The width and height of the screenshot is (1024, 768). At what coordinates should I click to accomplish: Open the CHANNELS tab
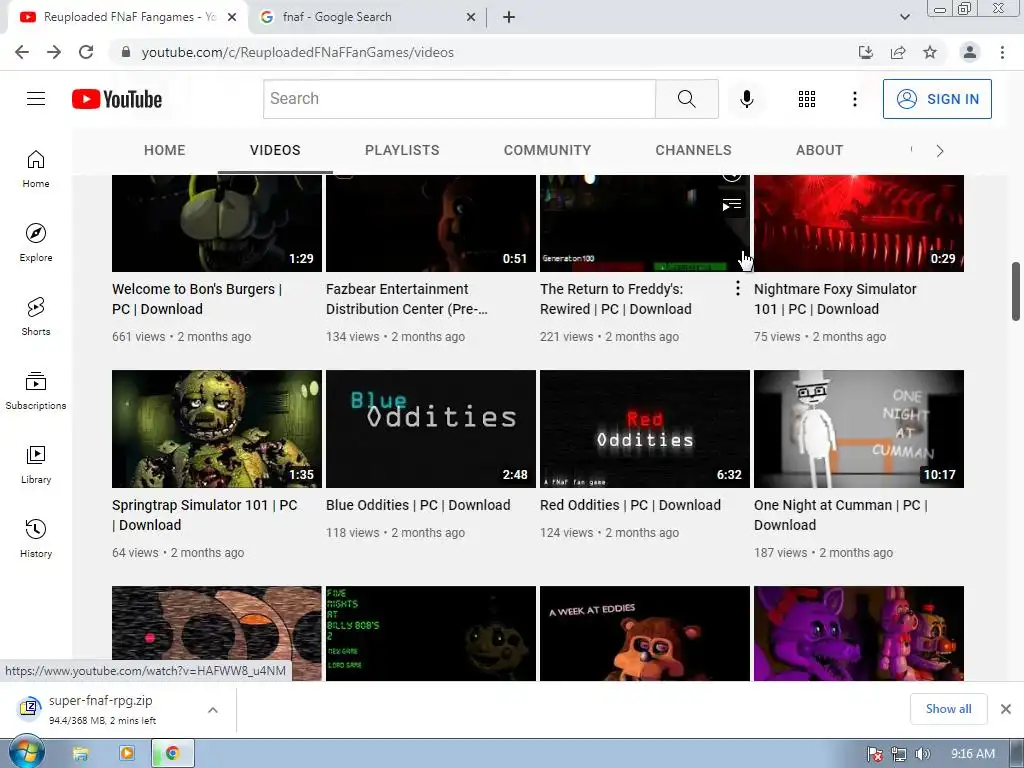click(694, 150)
